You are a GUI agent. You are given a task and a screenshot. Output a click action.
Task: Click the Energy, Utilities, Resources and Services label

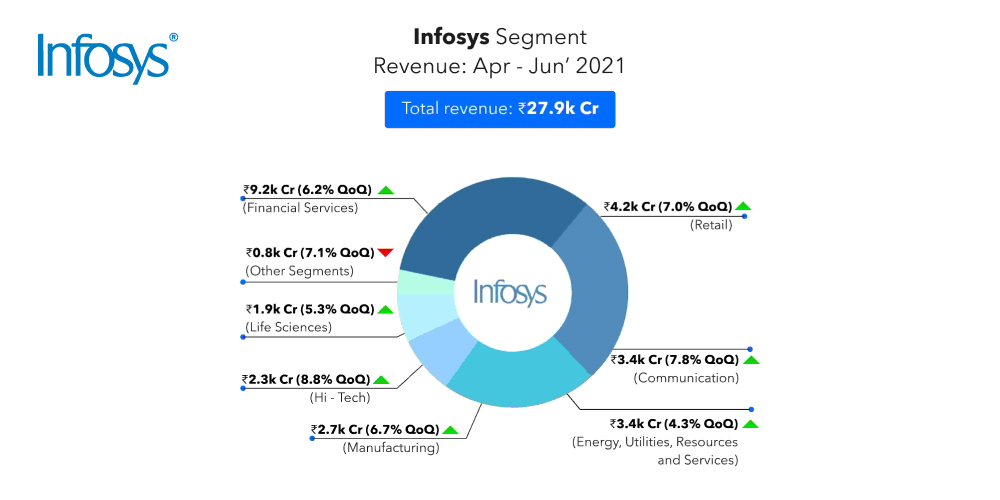point(656,451)
